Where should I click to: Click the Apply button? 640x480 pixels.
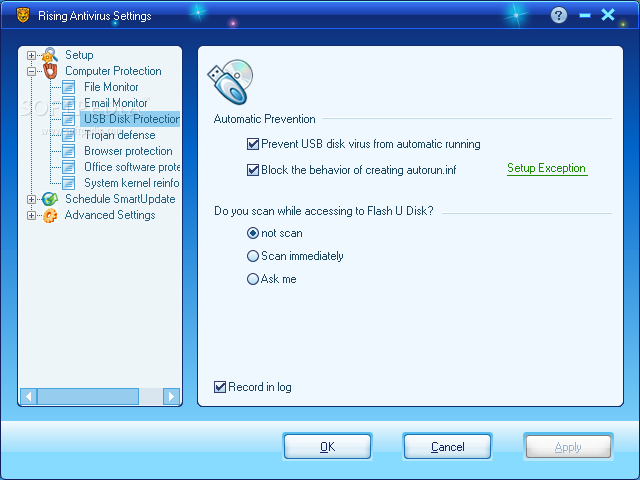pyautogui.click(x=568, y=447)
